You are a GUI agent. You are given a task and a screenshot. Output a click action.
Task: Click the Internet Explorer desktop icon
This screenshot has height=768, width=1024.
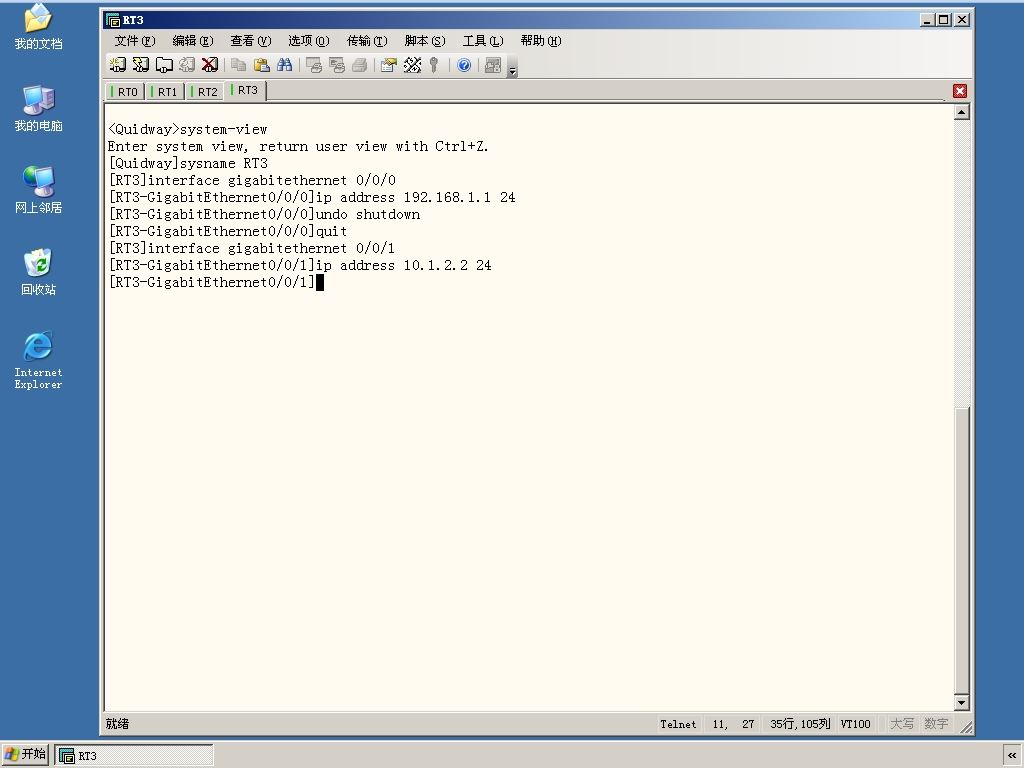(38, 360)
